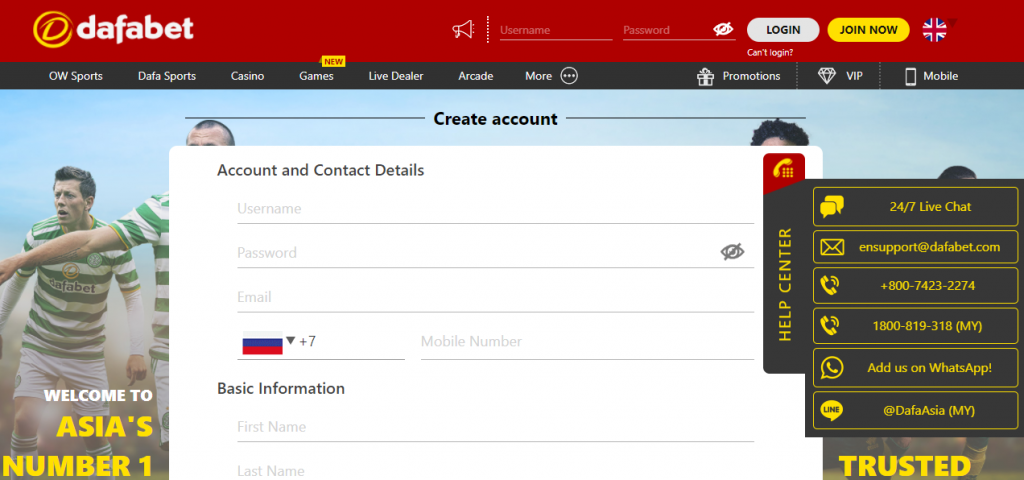Open the Arcade menu
The image size is (1024, 480).
coord(475,76)
